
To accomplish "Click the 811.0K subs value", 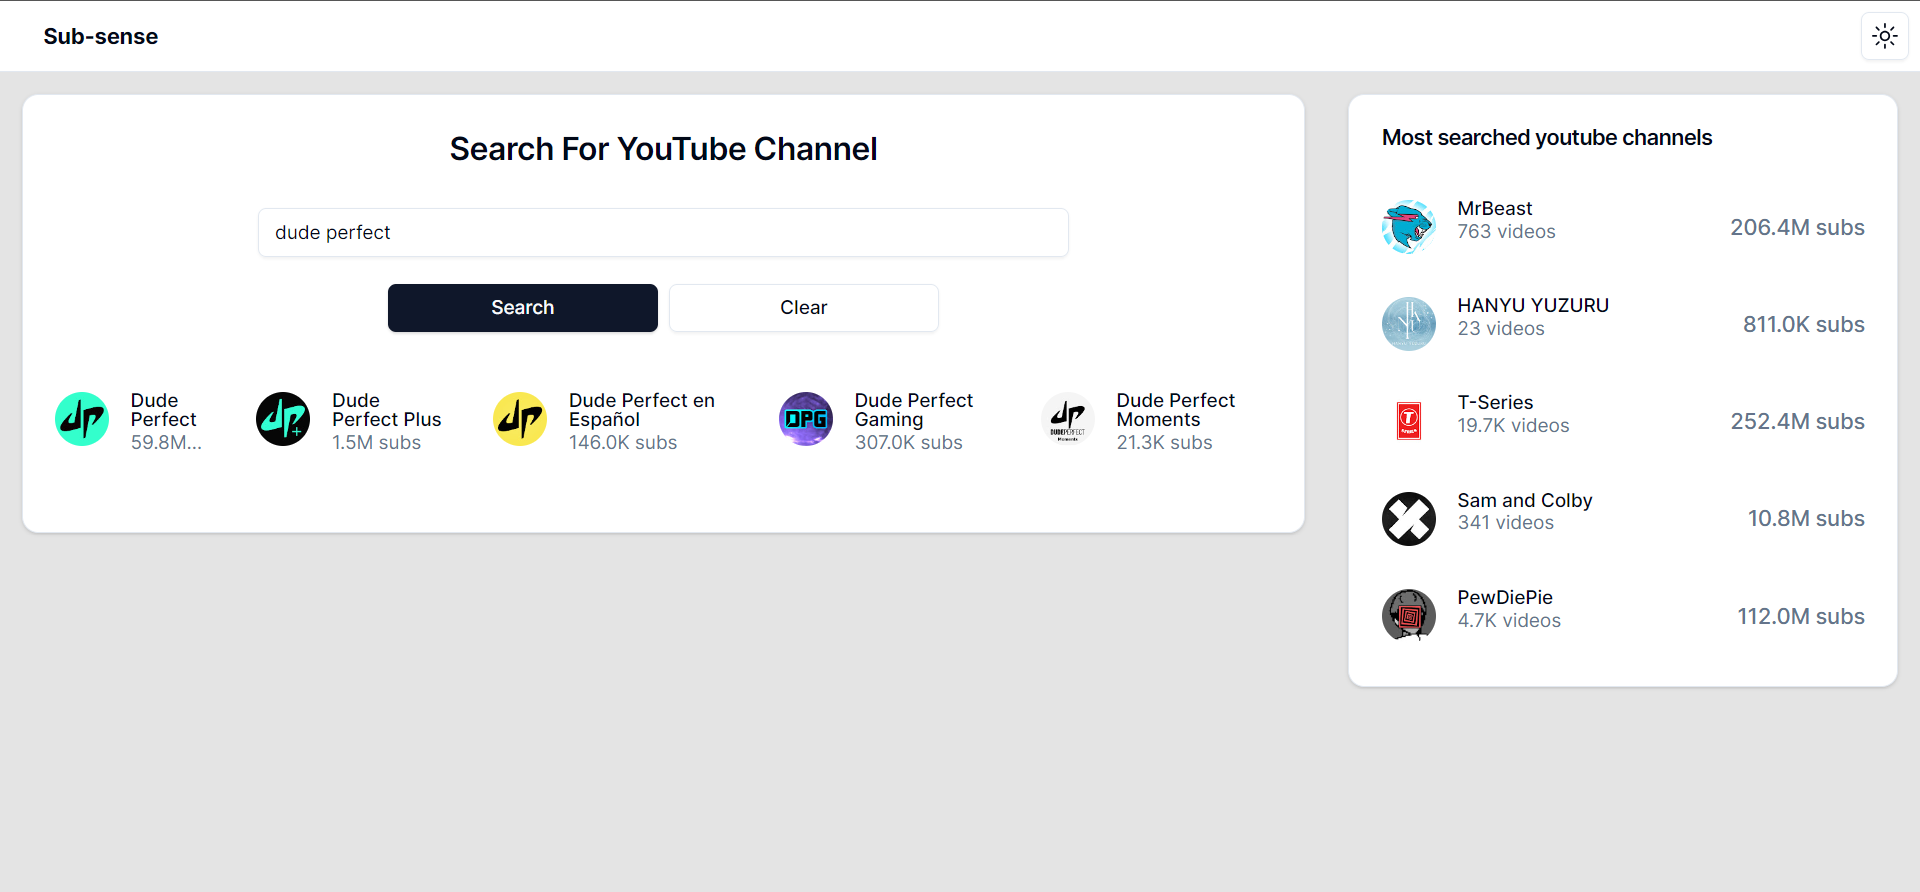I will point(1803,324).
